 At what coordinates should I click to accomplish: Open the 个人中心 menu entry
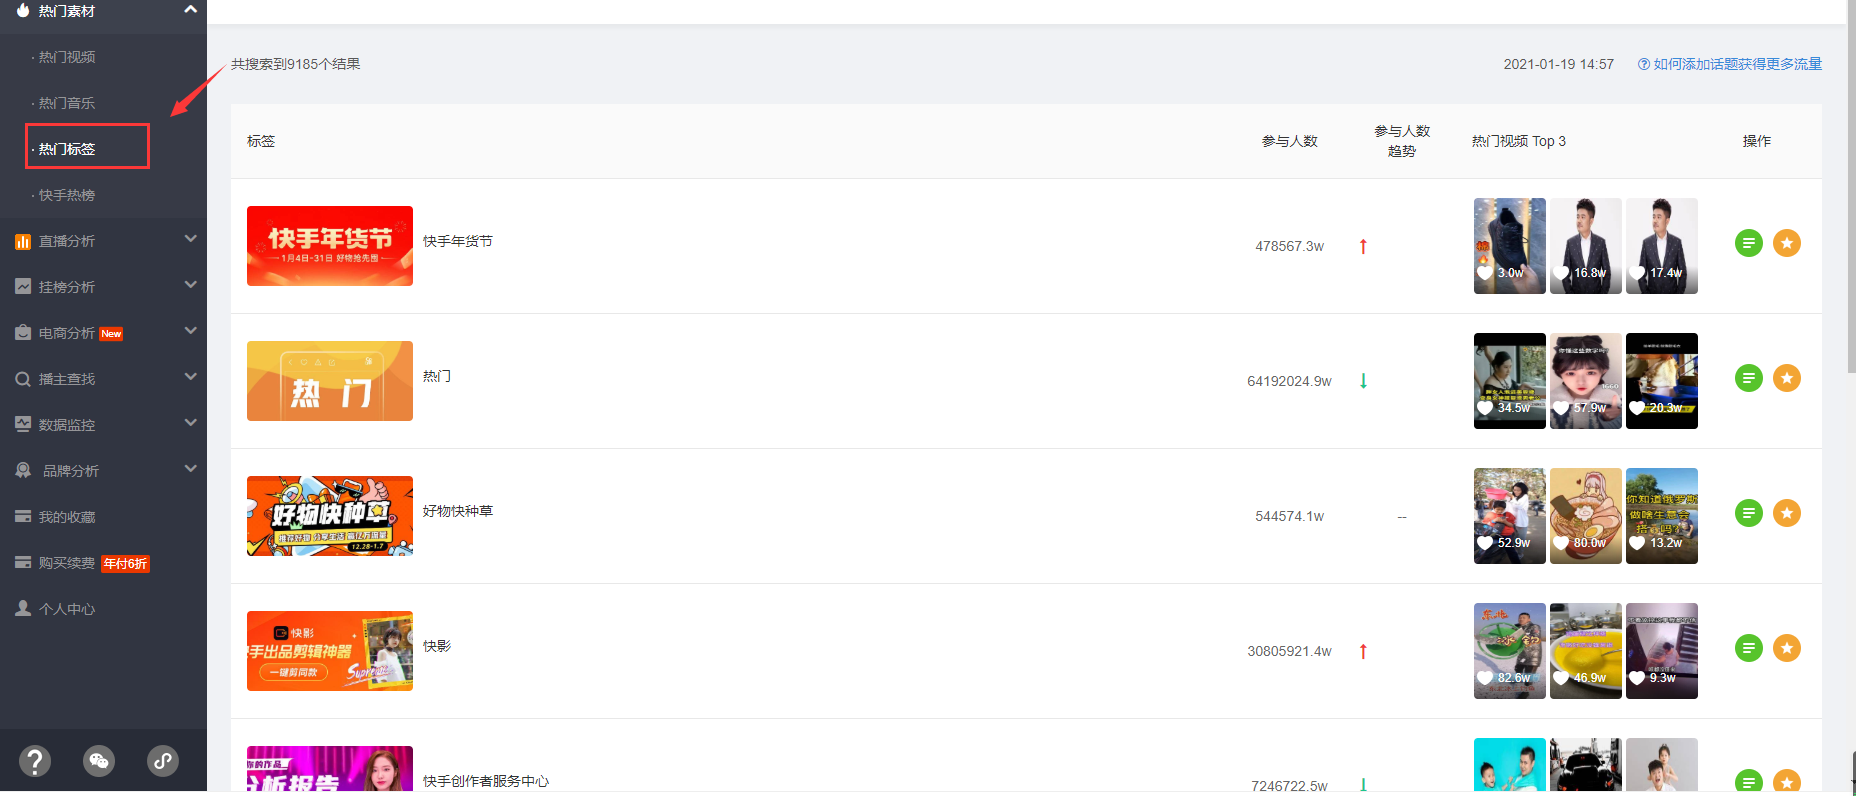pyautogui.click(x=67, y=609)
